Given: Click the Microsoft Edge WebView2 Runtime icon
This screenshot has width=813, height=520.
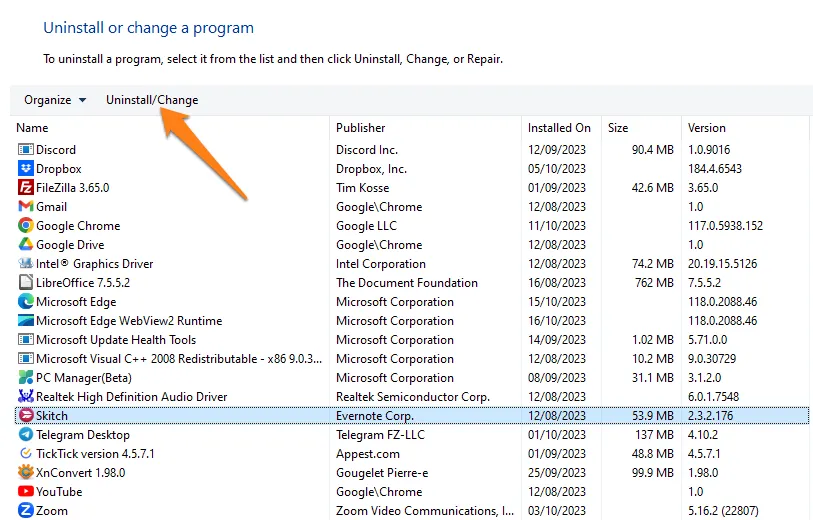Looking at the screenshot, I should point(25,320).
